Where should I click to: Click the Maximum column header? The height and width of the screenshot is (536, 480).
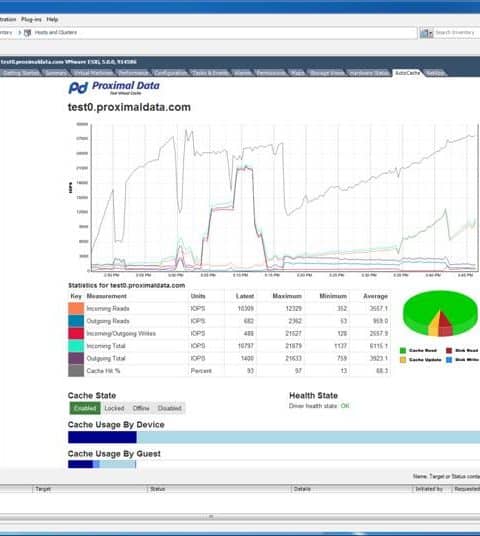coord(287,296)
